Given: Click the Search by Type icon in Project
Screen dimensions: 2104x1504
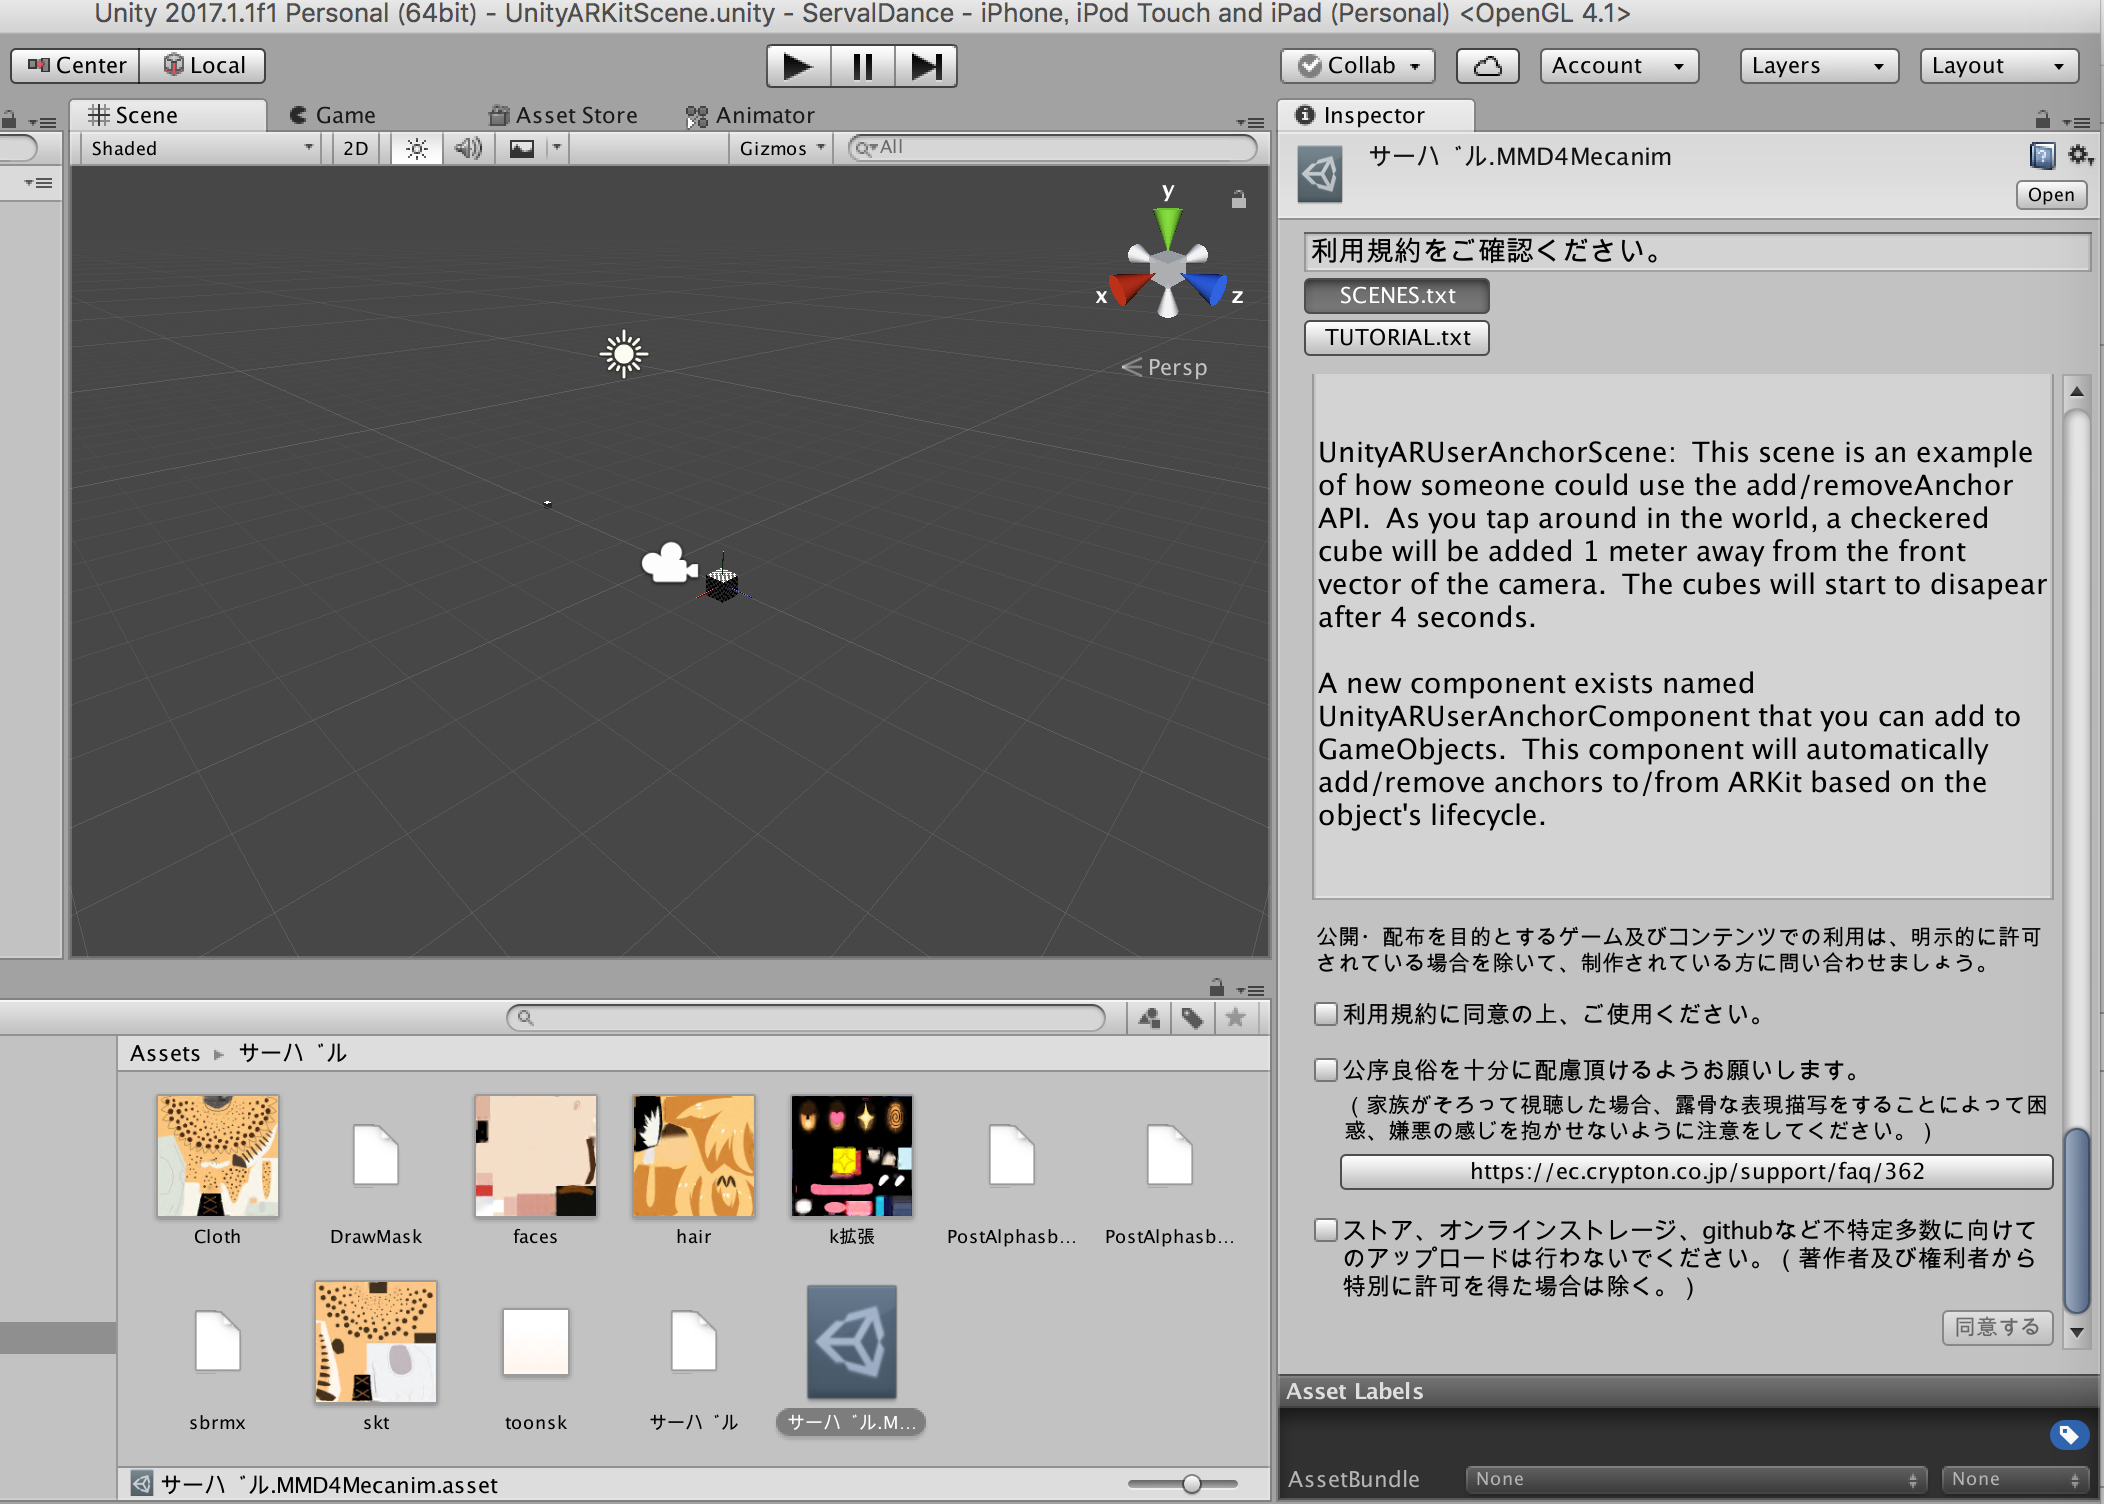Looking at the screenshot, I should [x=1149, y=1018].
